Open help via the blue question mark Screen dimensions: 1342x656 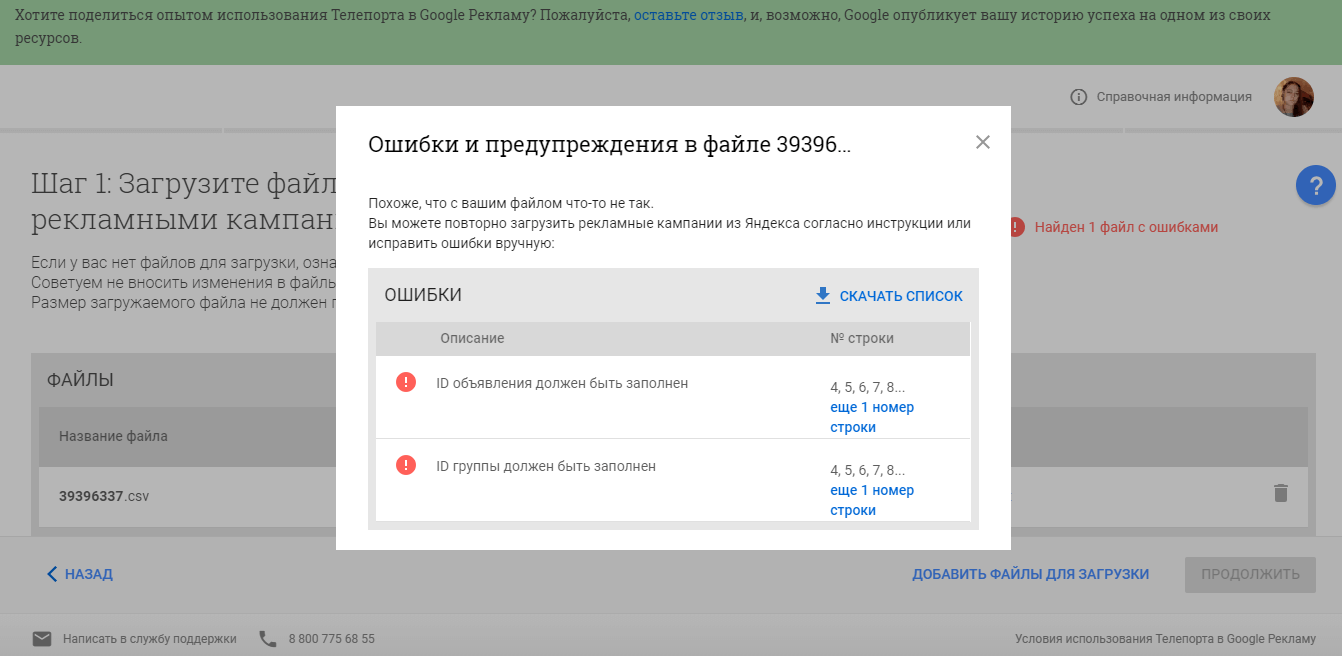(1316, 185)
